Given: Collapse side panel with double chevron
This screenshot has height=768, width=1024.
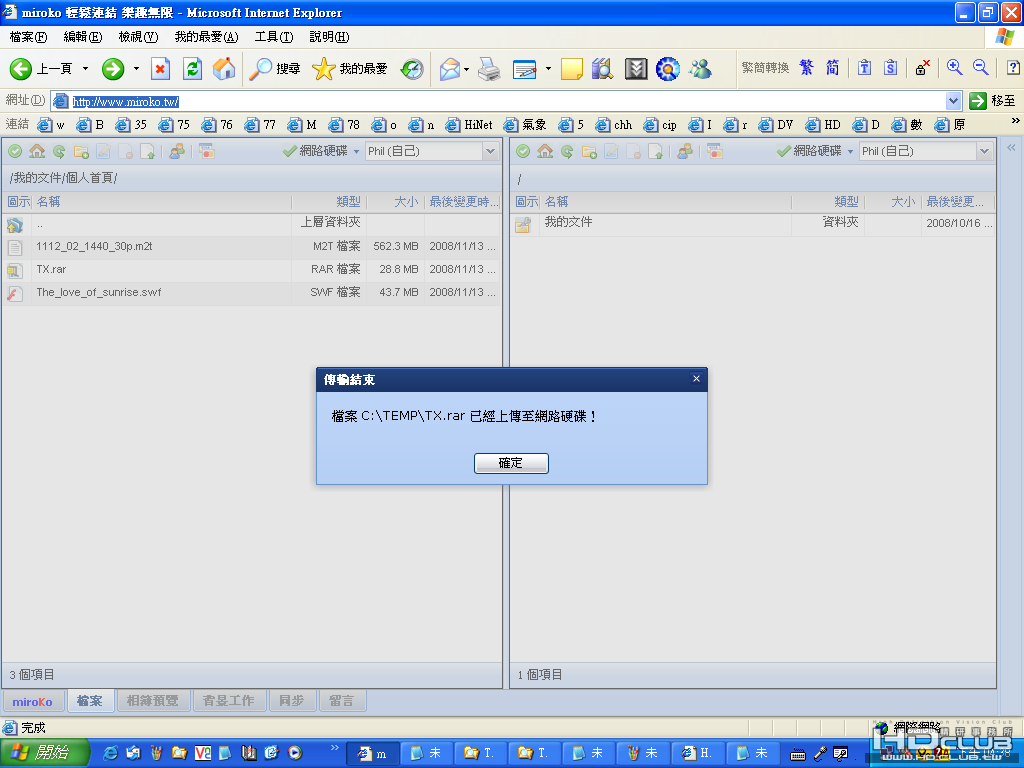Looking at the screenshot, I should [1011, 148].
